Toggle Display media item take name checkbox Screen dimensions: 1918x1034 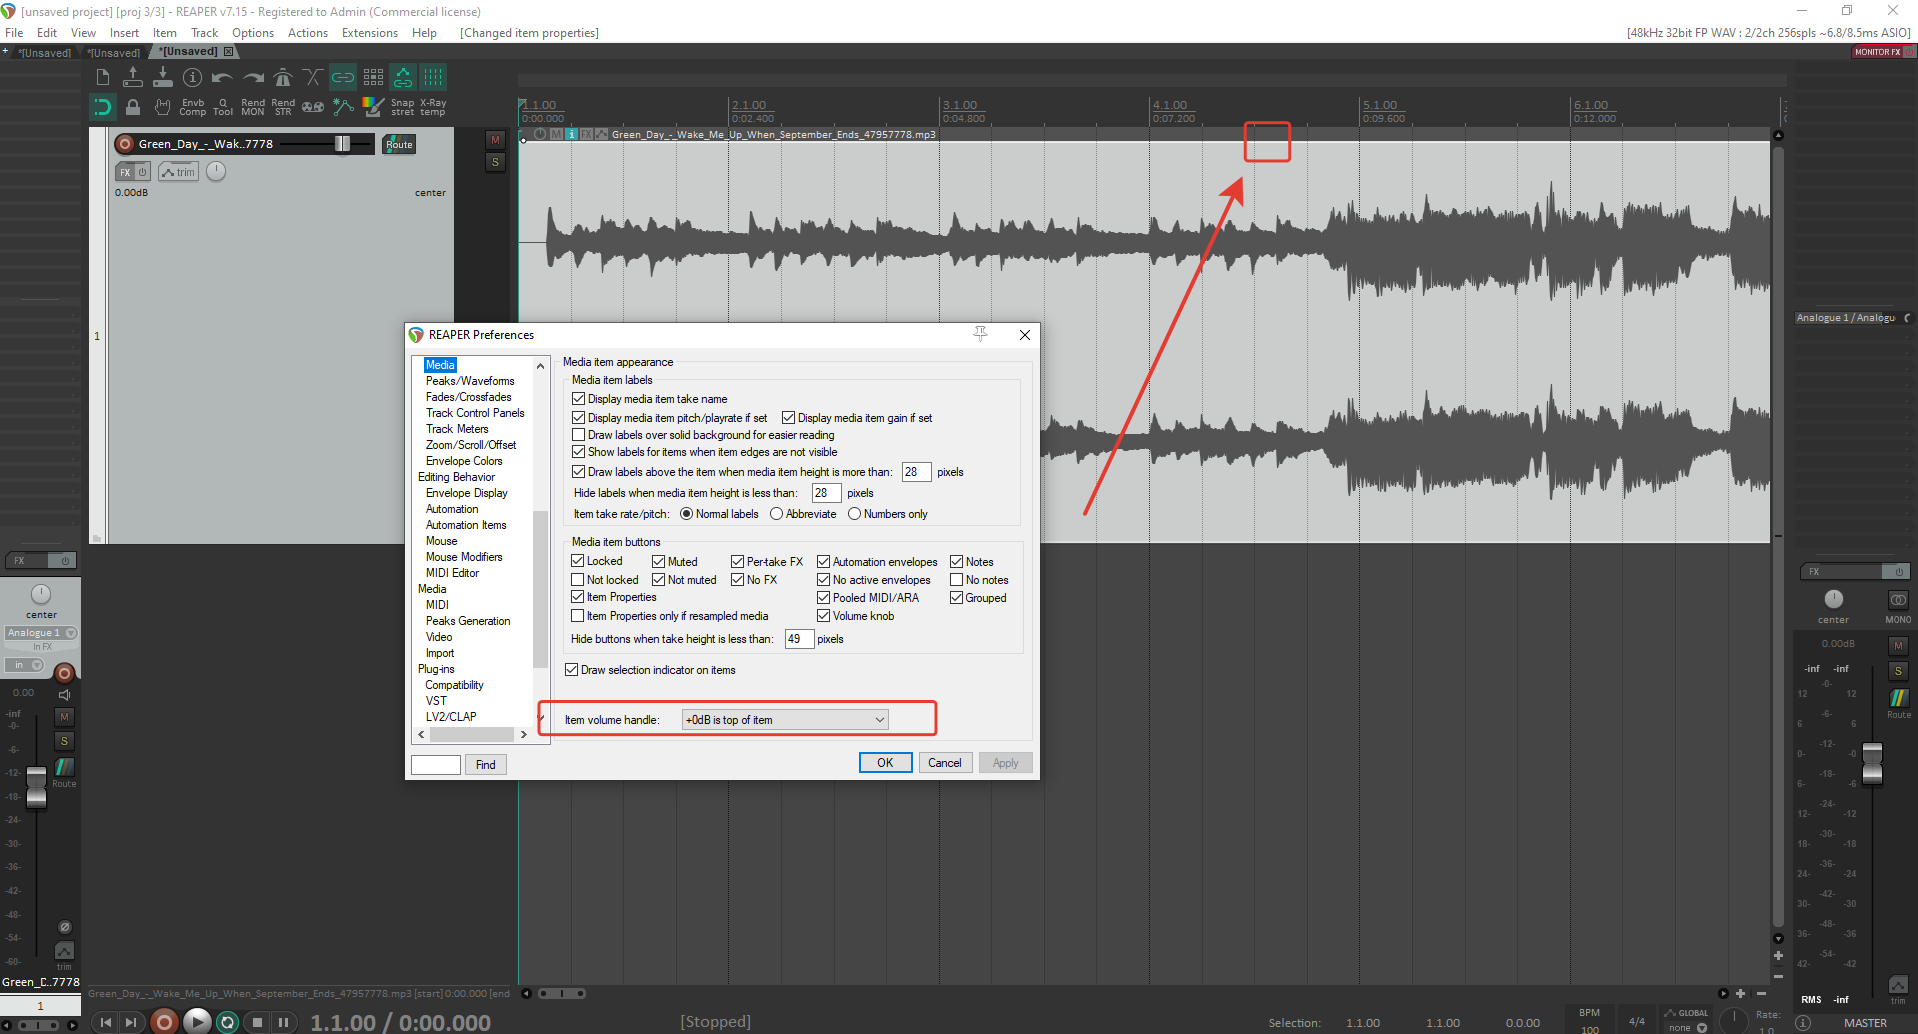pyautogui.click(x=578, y=399)
